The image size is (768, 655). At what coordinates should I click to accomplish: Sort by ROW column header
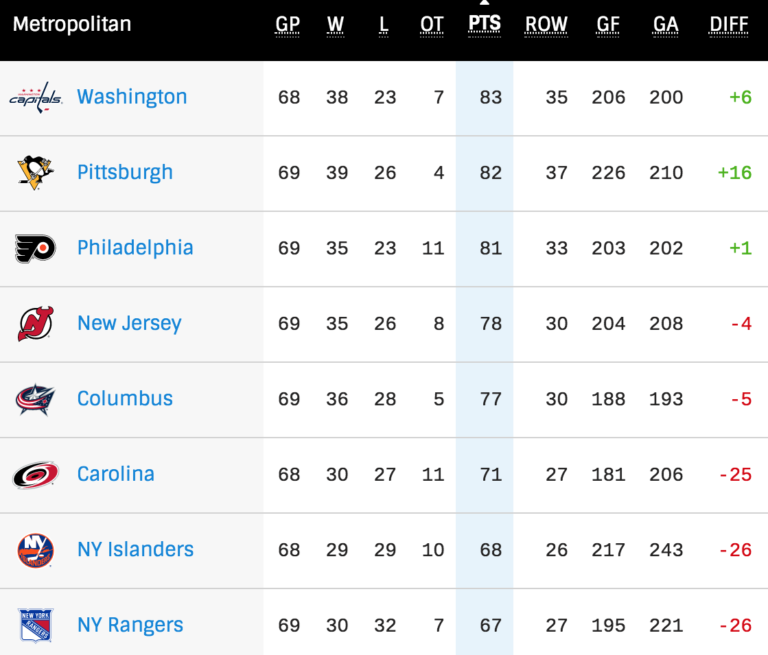tap(546, 24)
